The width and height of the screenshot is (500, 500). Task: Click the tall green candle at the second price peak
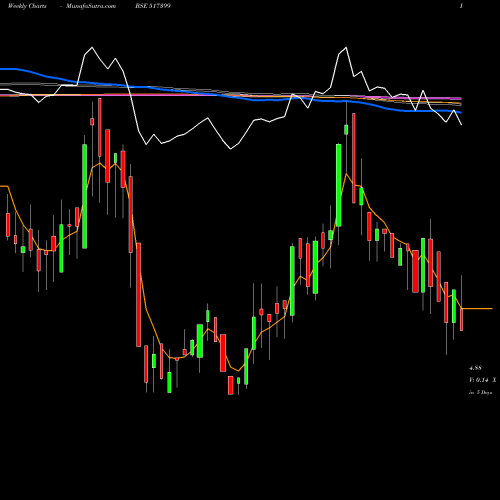(338, 185)
